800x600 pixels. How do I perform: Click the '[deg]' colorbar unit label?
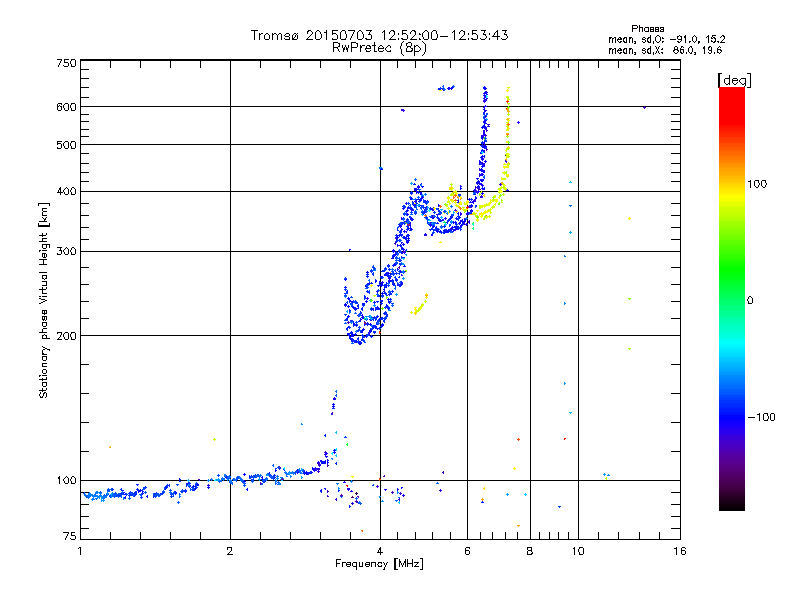click(734, 81)
